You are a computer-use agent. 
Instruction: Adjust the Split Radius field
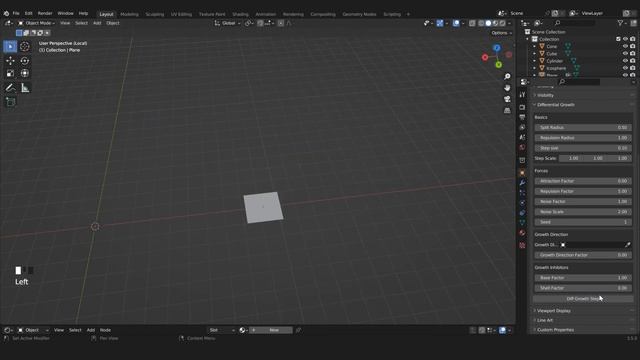point(583,128)
